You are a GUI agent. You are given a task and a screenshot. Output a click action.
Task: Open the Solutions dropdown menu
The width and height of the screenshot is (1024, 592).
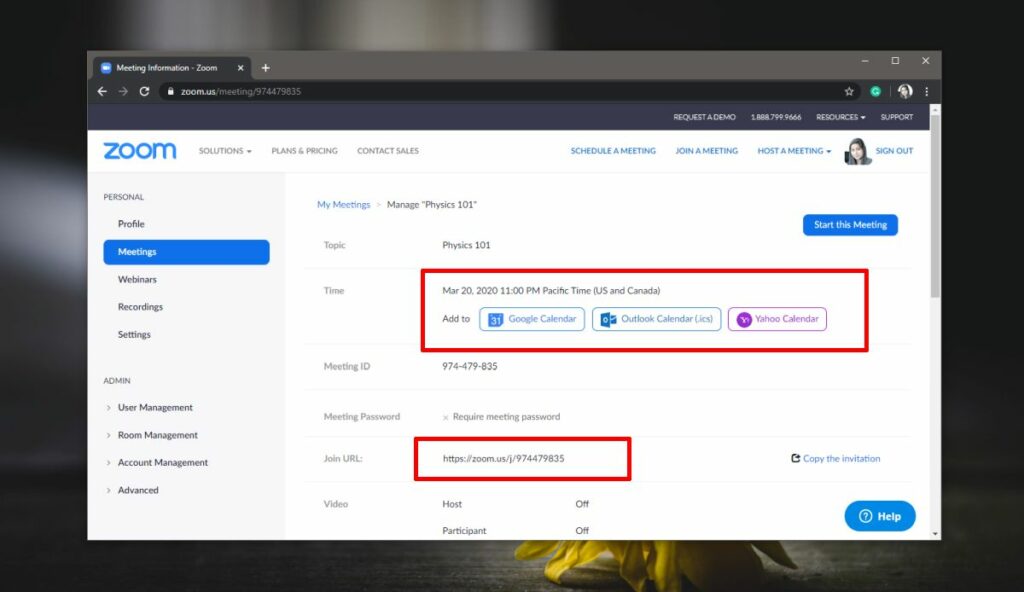coord(225,150)
